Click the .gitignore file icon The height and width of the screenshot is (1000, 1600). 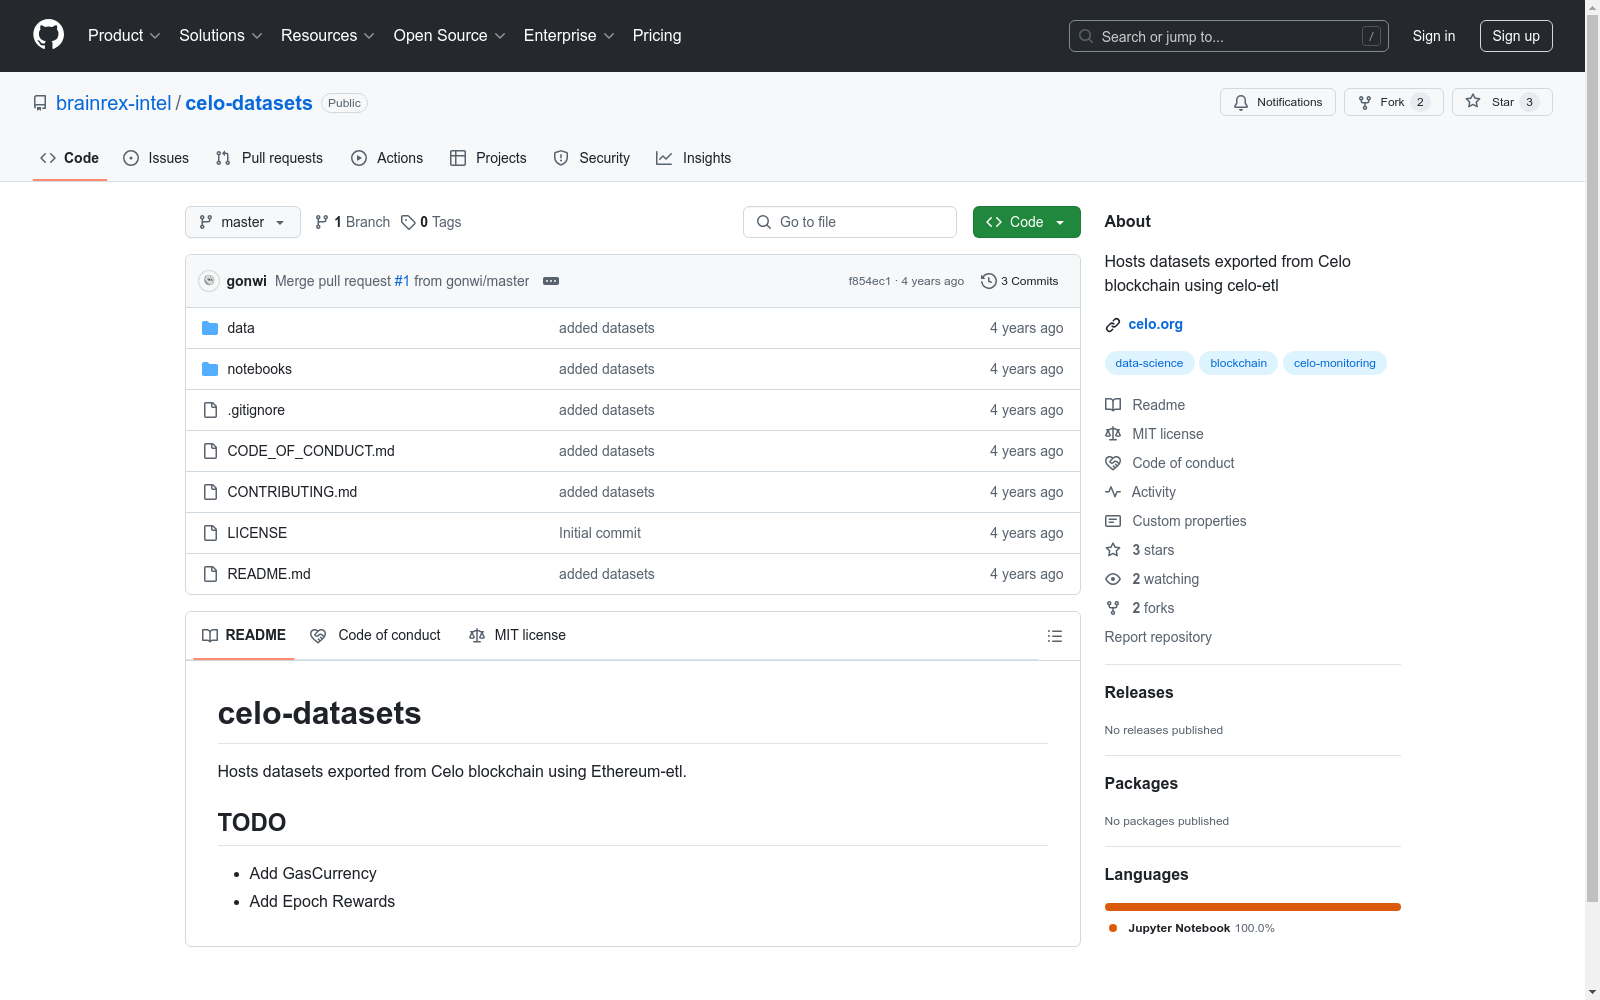210,410
